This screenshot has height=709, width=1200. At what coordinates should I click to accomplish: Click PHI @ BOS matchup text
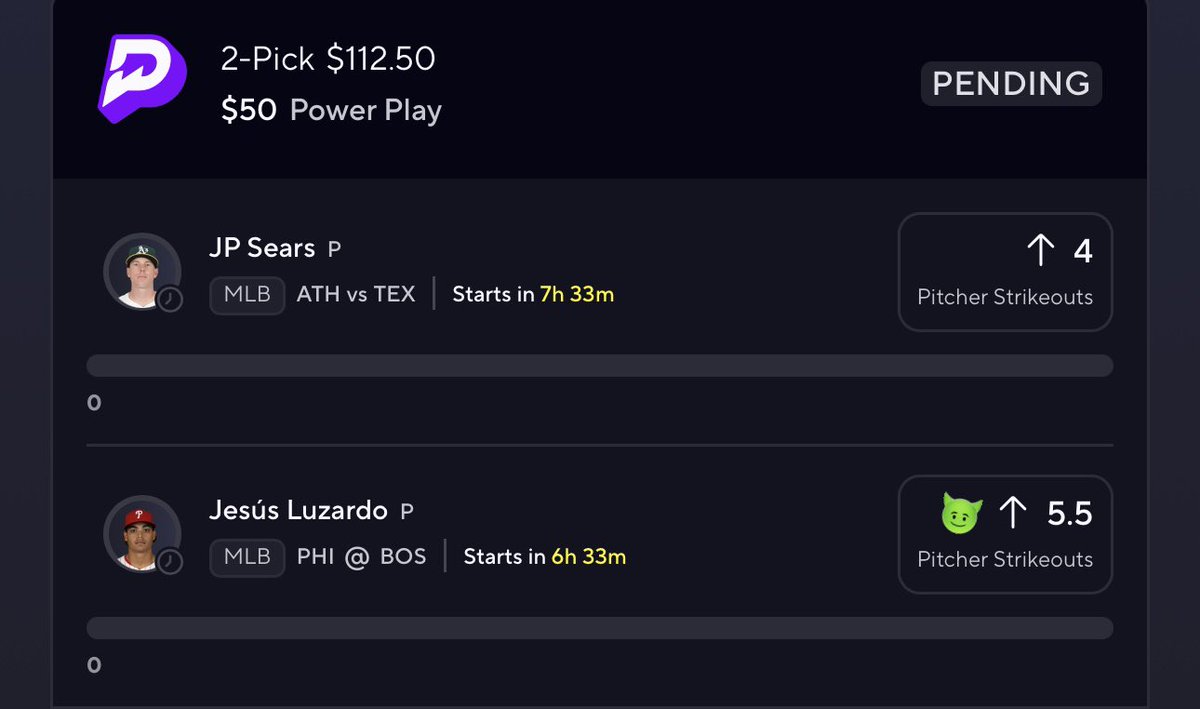(x=362, y=557)
